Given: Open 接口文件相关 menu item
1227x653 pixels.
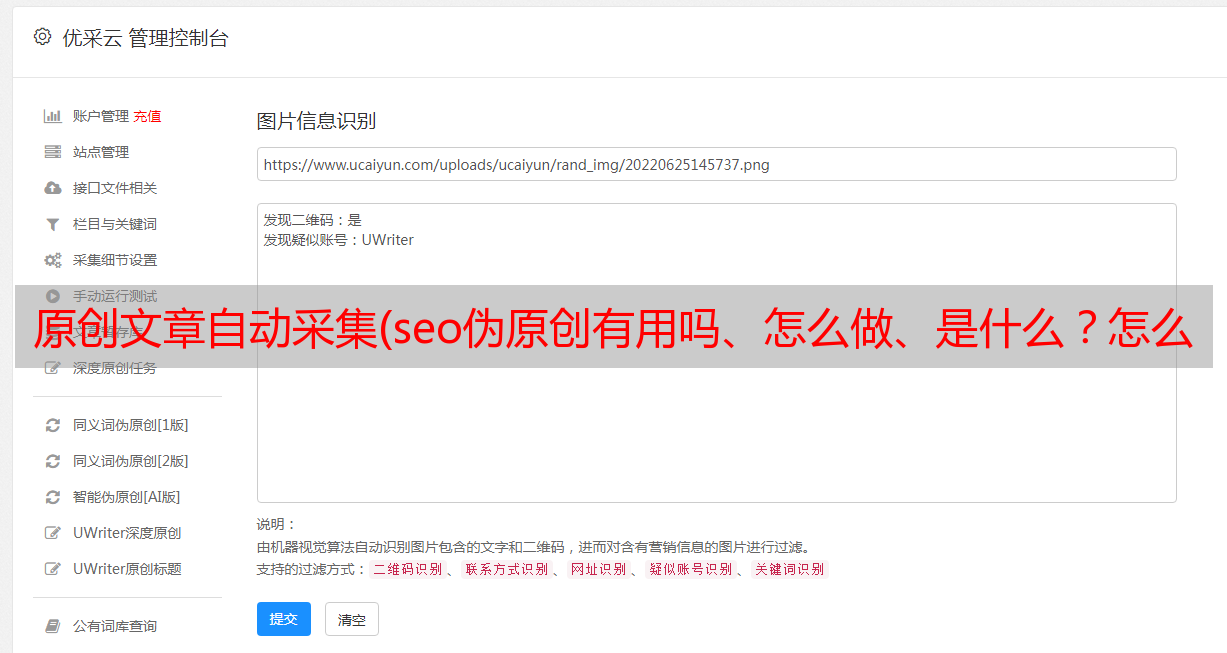Looking at the screenshot, I should click(115, 188).
